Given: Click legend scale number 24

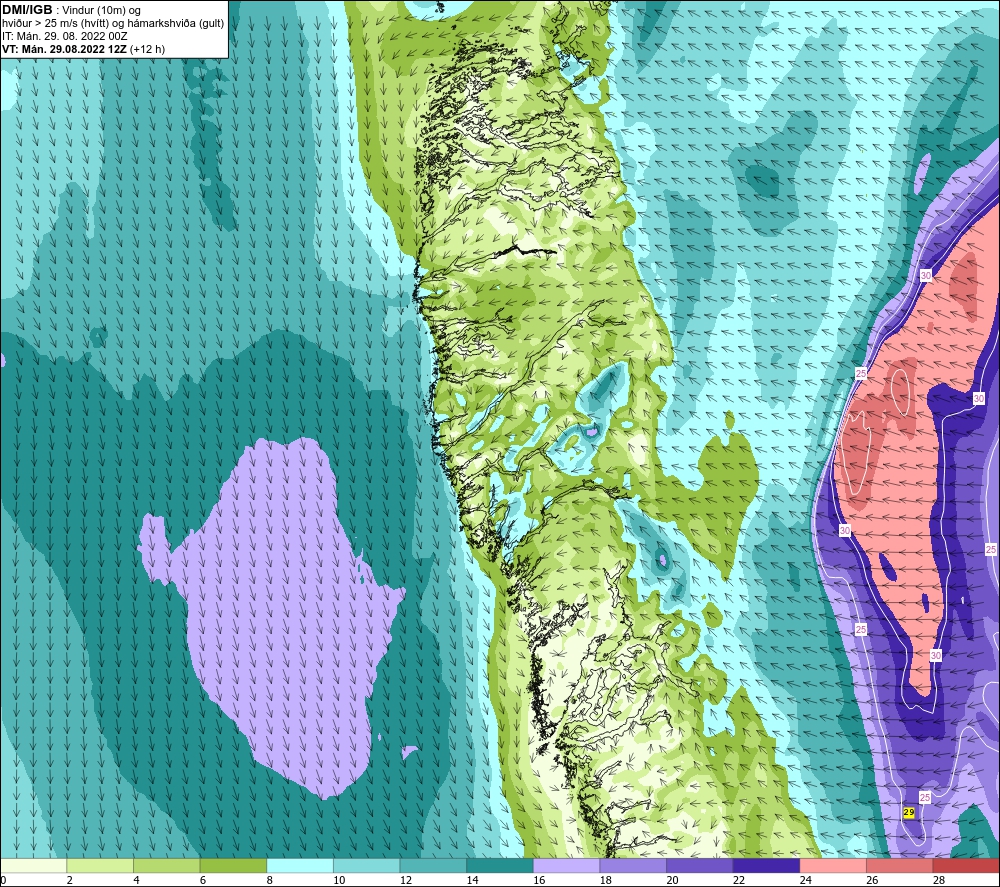Looking at the screenshot, I should click(806, 881).
